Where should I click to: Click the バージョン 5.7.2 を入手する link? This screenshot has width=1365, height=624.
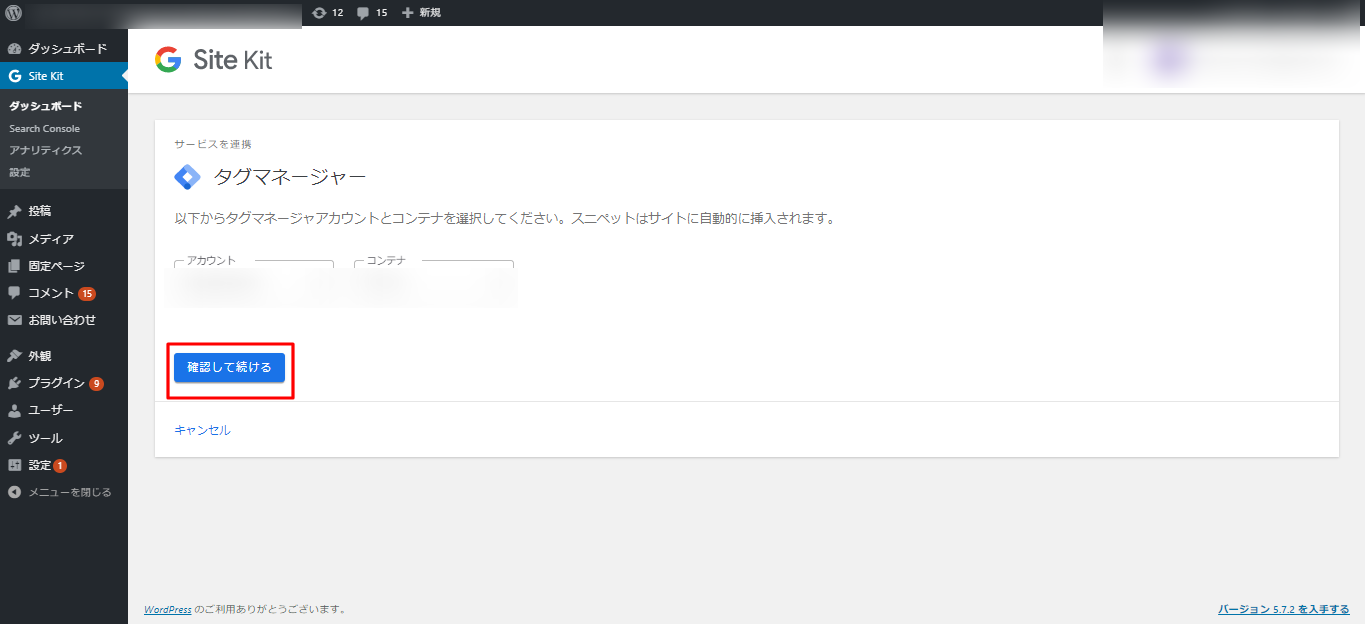[1284, 608]
